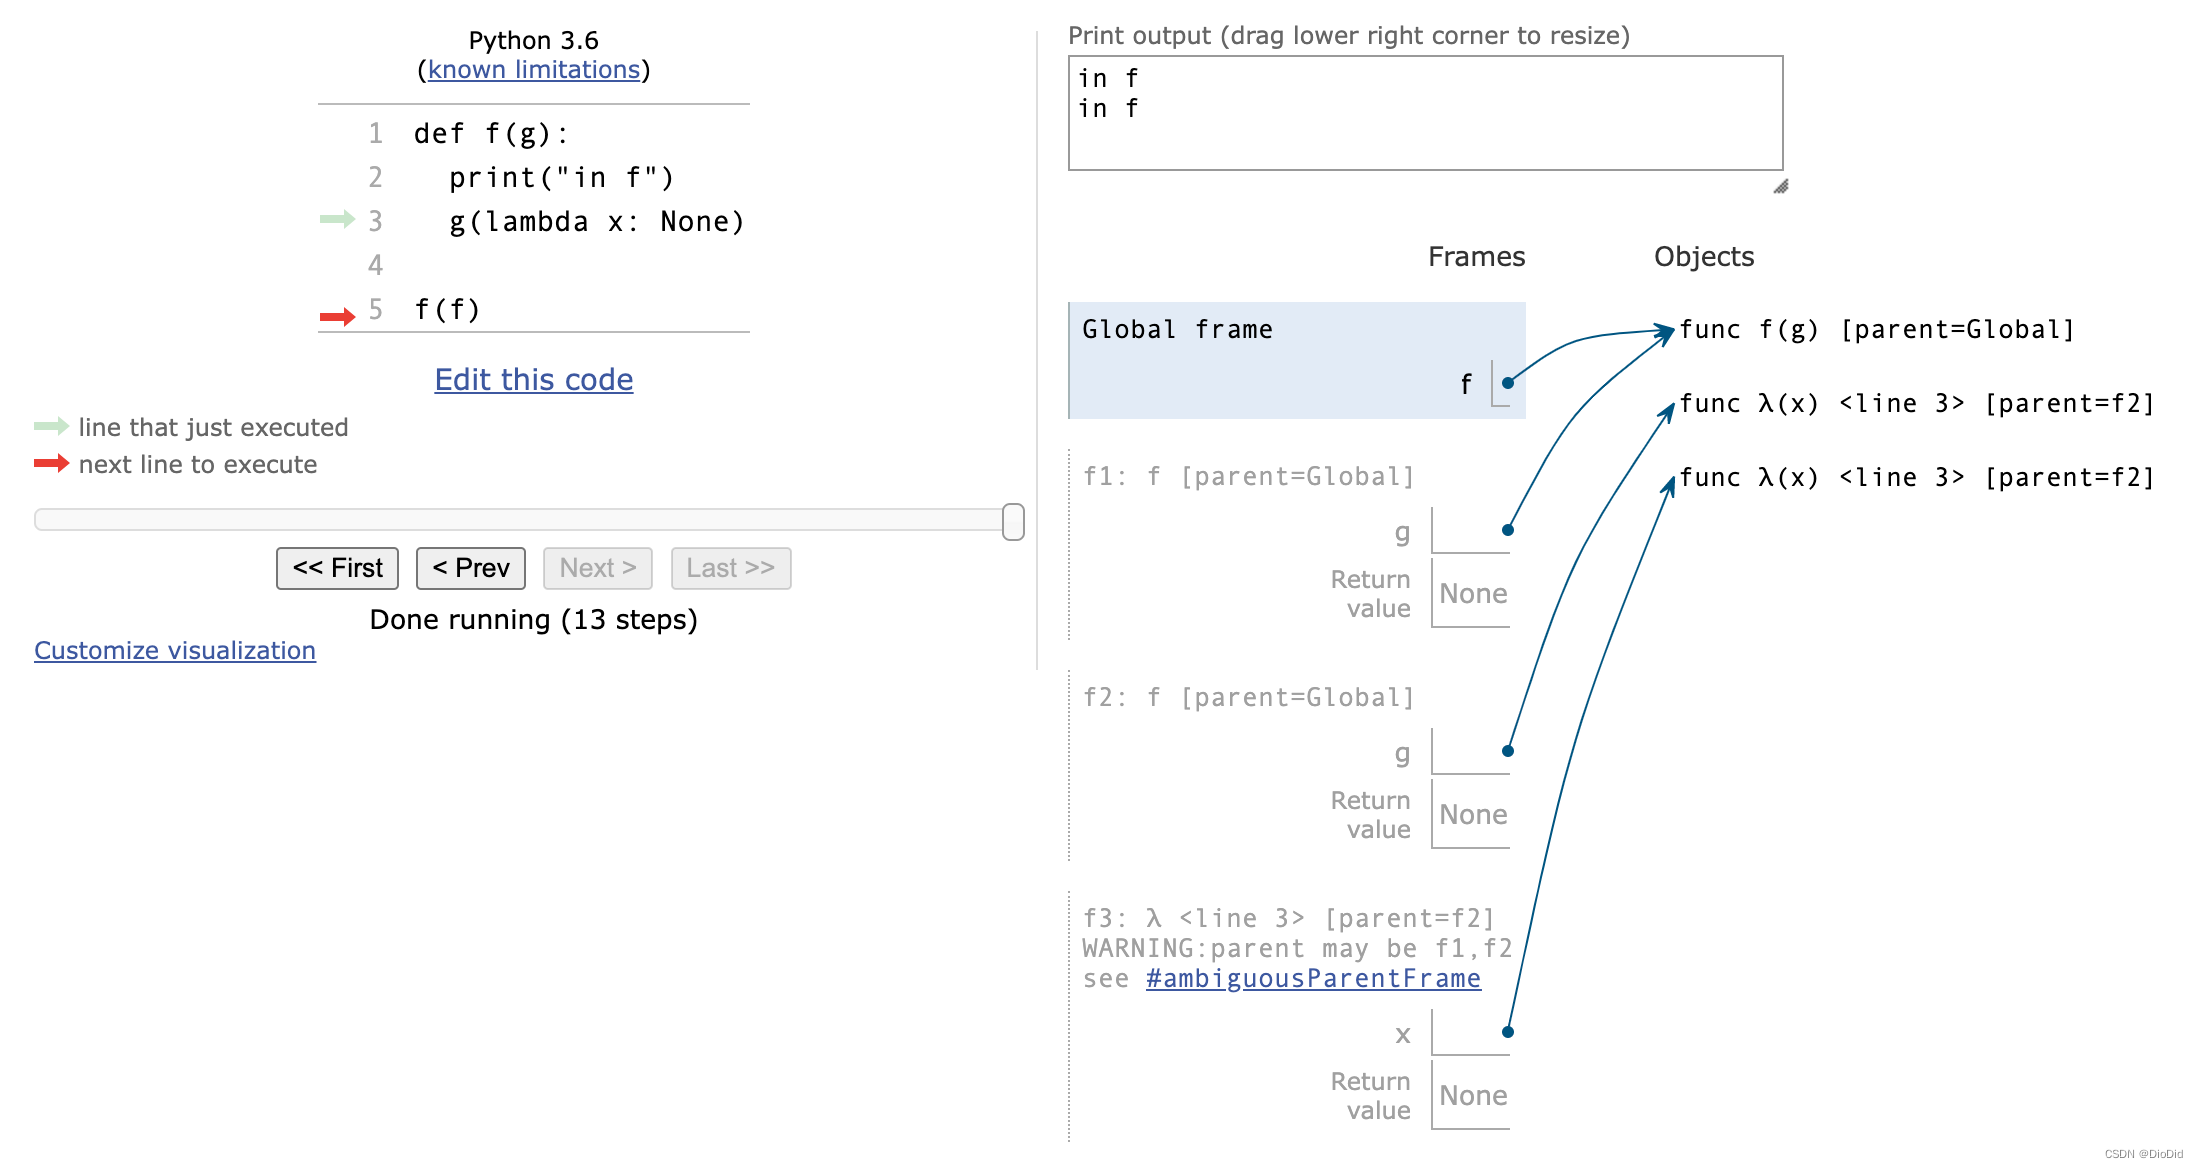Click code line 3 with g(lambda x: None)

(596, 221)
